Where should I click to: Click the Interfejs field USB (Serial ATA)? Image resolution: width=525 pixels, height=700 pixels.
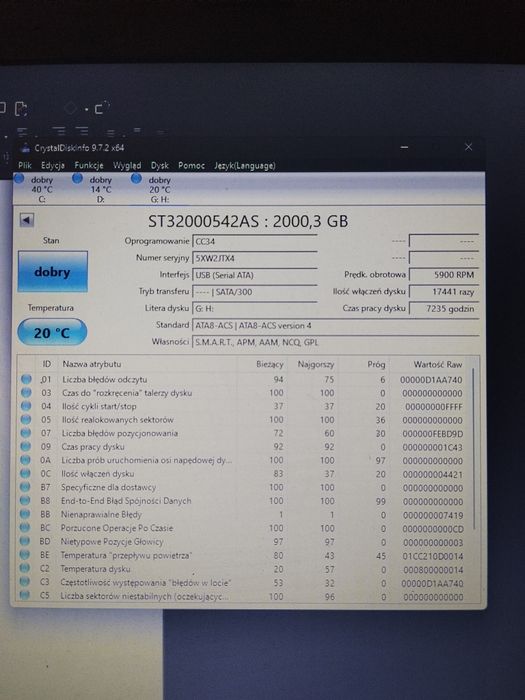point(254,275)
